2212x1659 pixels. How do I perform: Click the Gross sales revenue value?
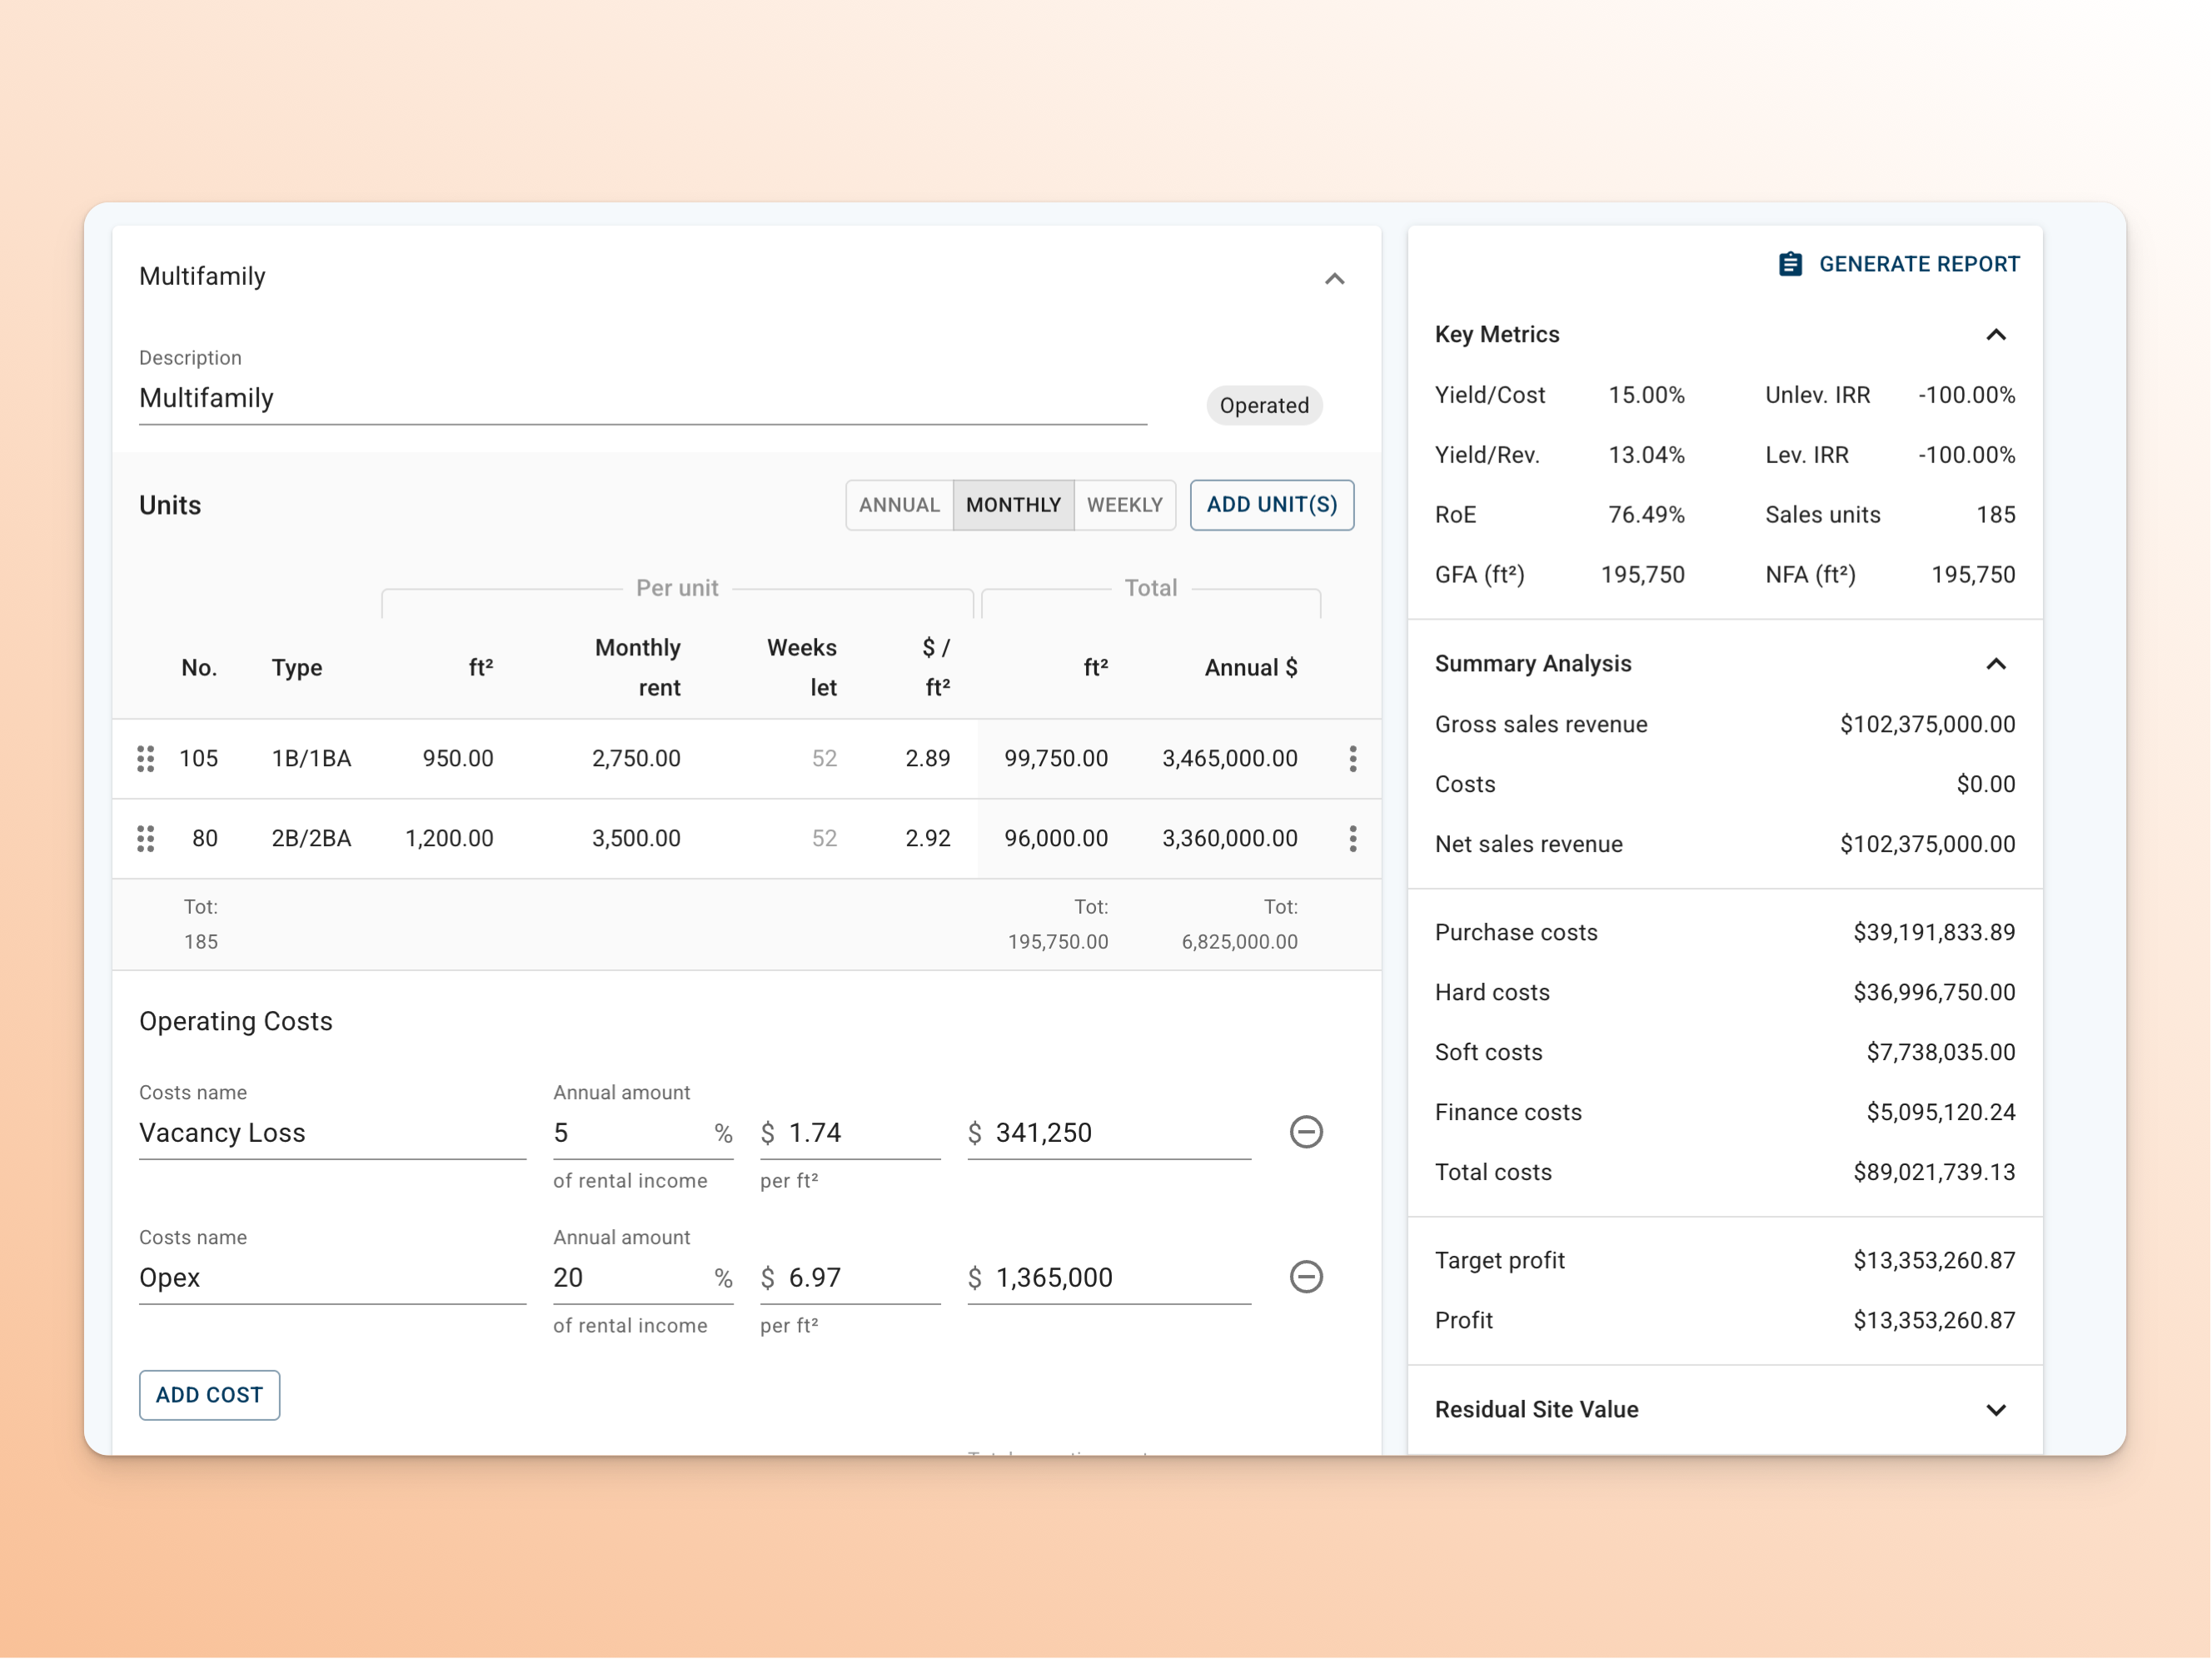pos(1927,725)
